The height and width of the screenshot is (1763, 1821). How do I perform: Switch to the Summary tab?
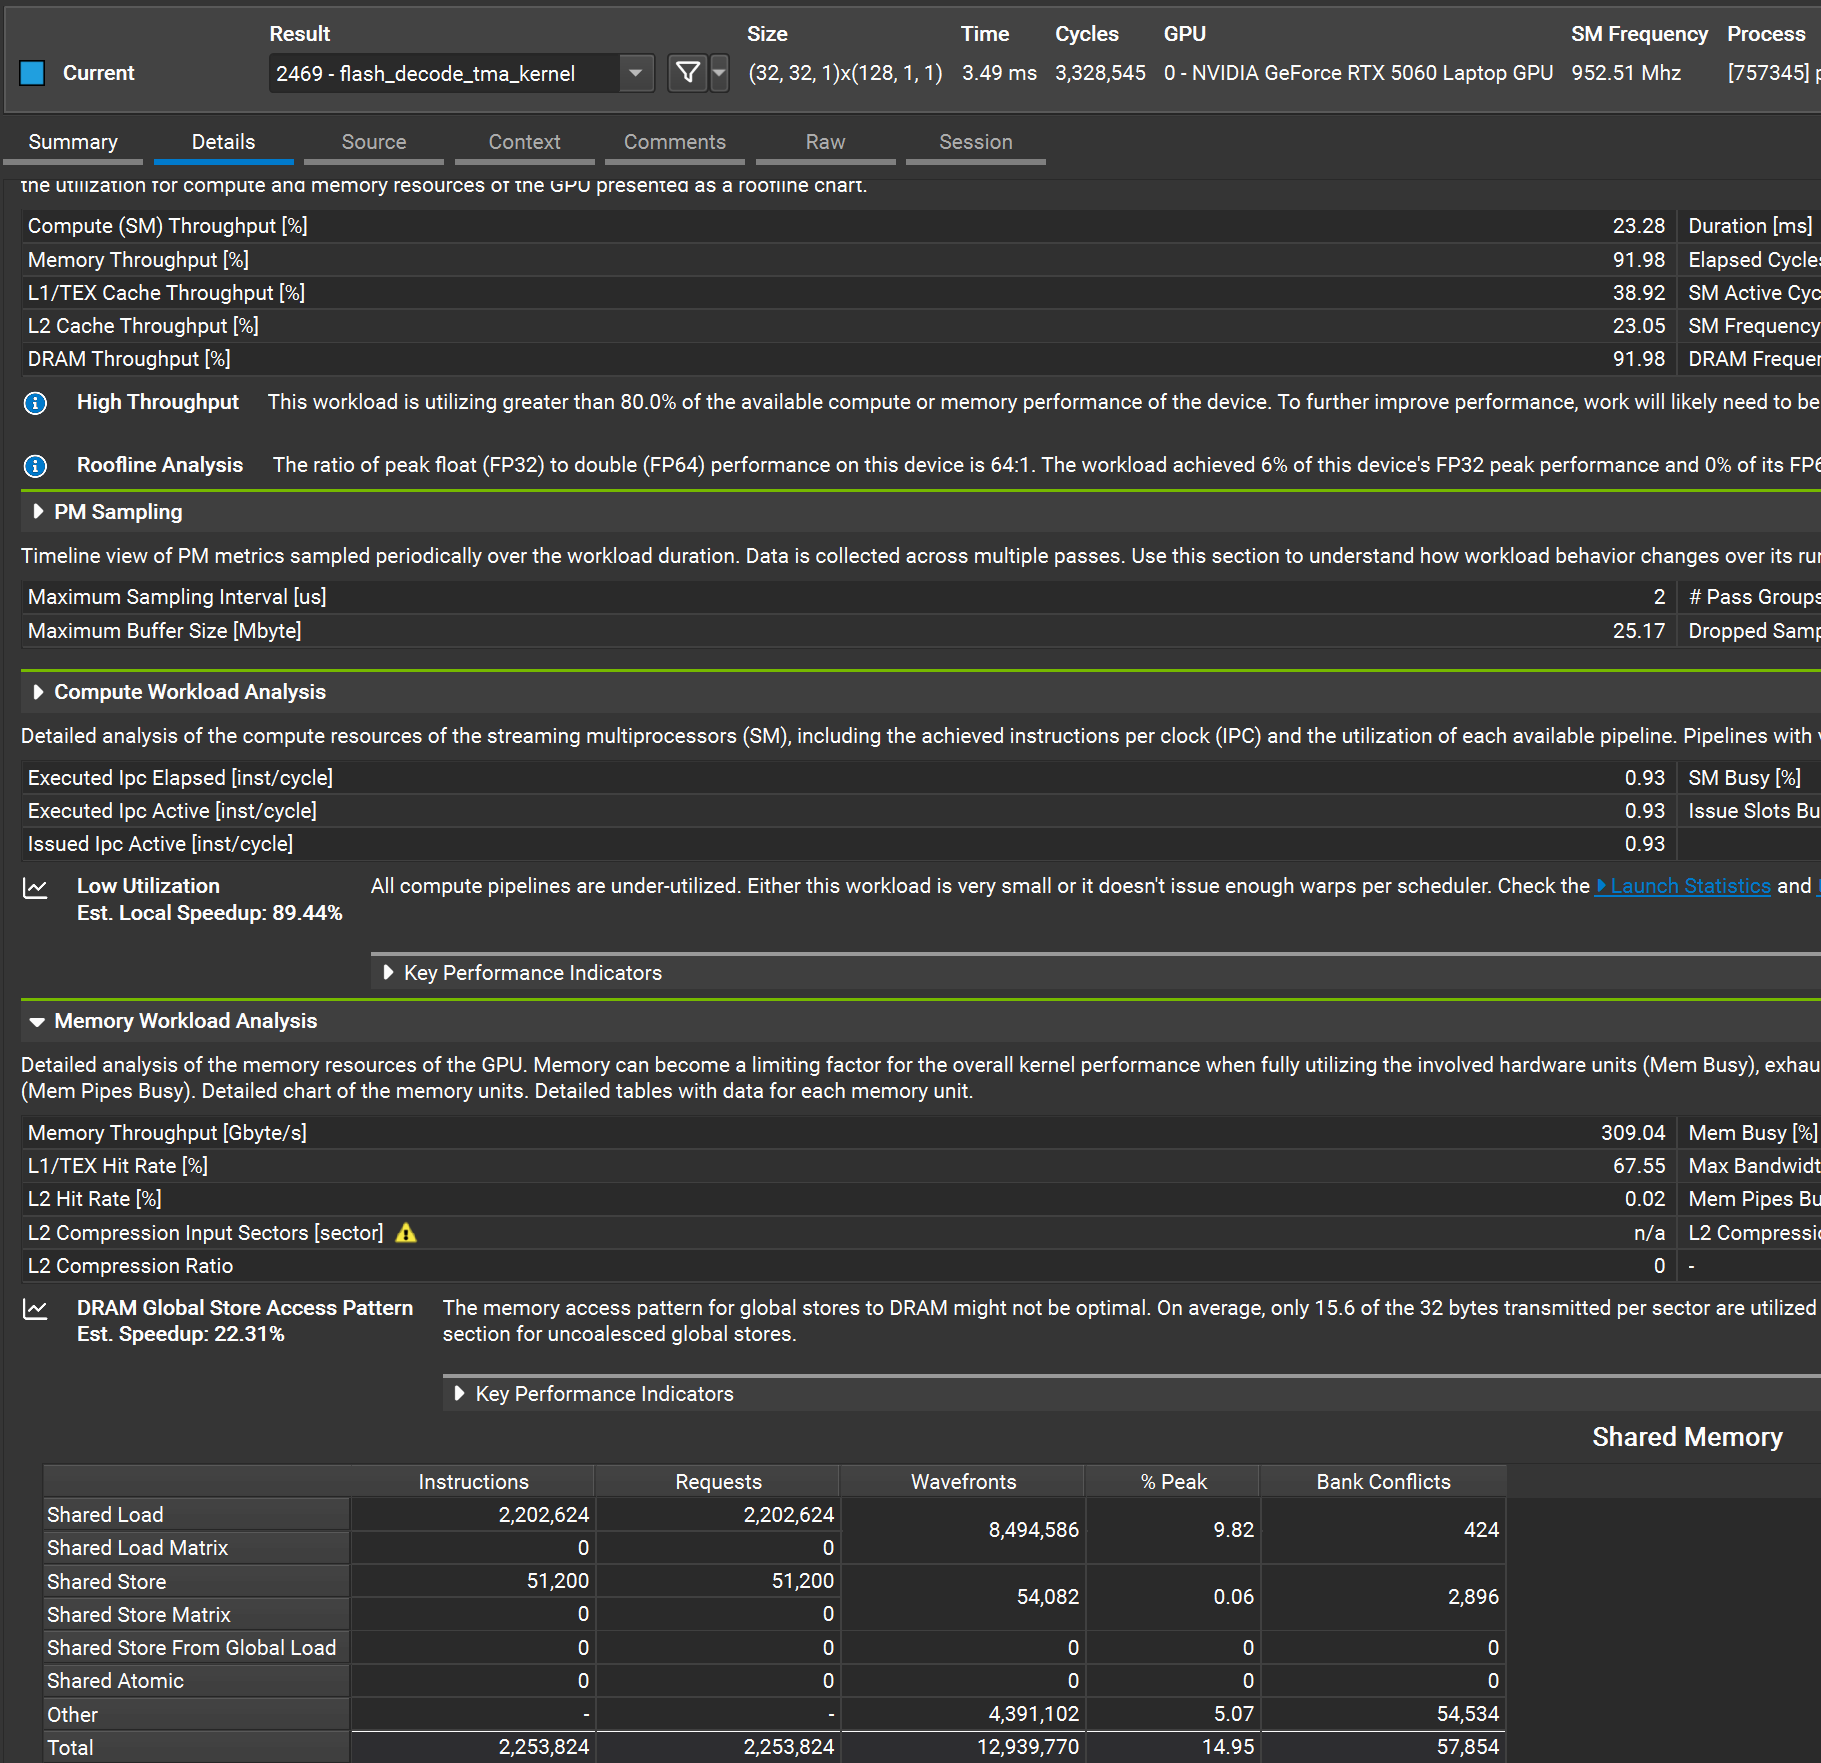point(73,142)
